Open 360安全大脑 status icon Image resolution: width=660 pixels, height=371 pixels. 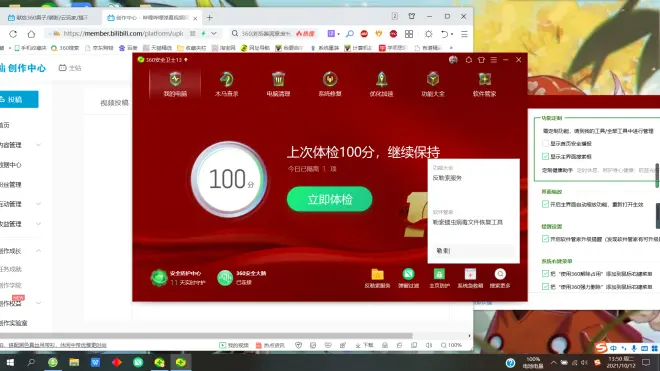[225, 278]
